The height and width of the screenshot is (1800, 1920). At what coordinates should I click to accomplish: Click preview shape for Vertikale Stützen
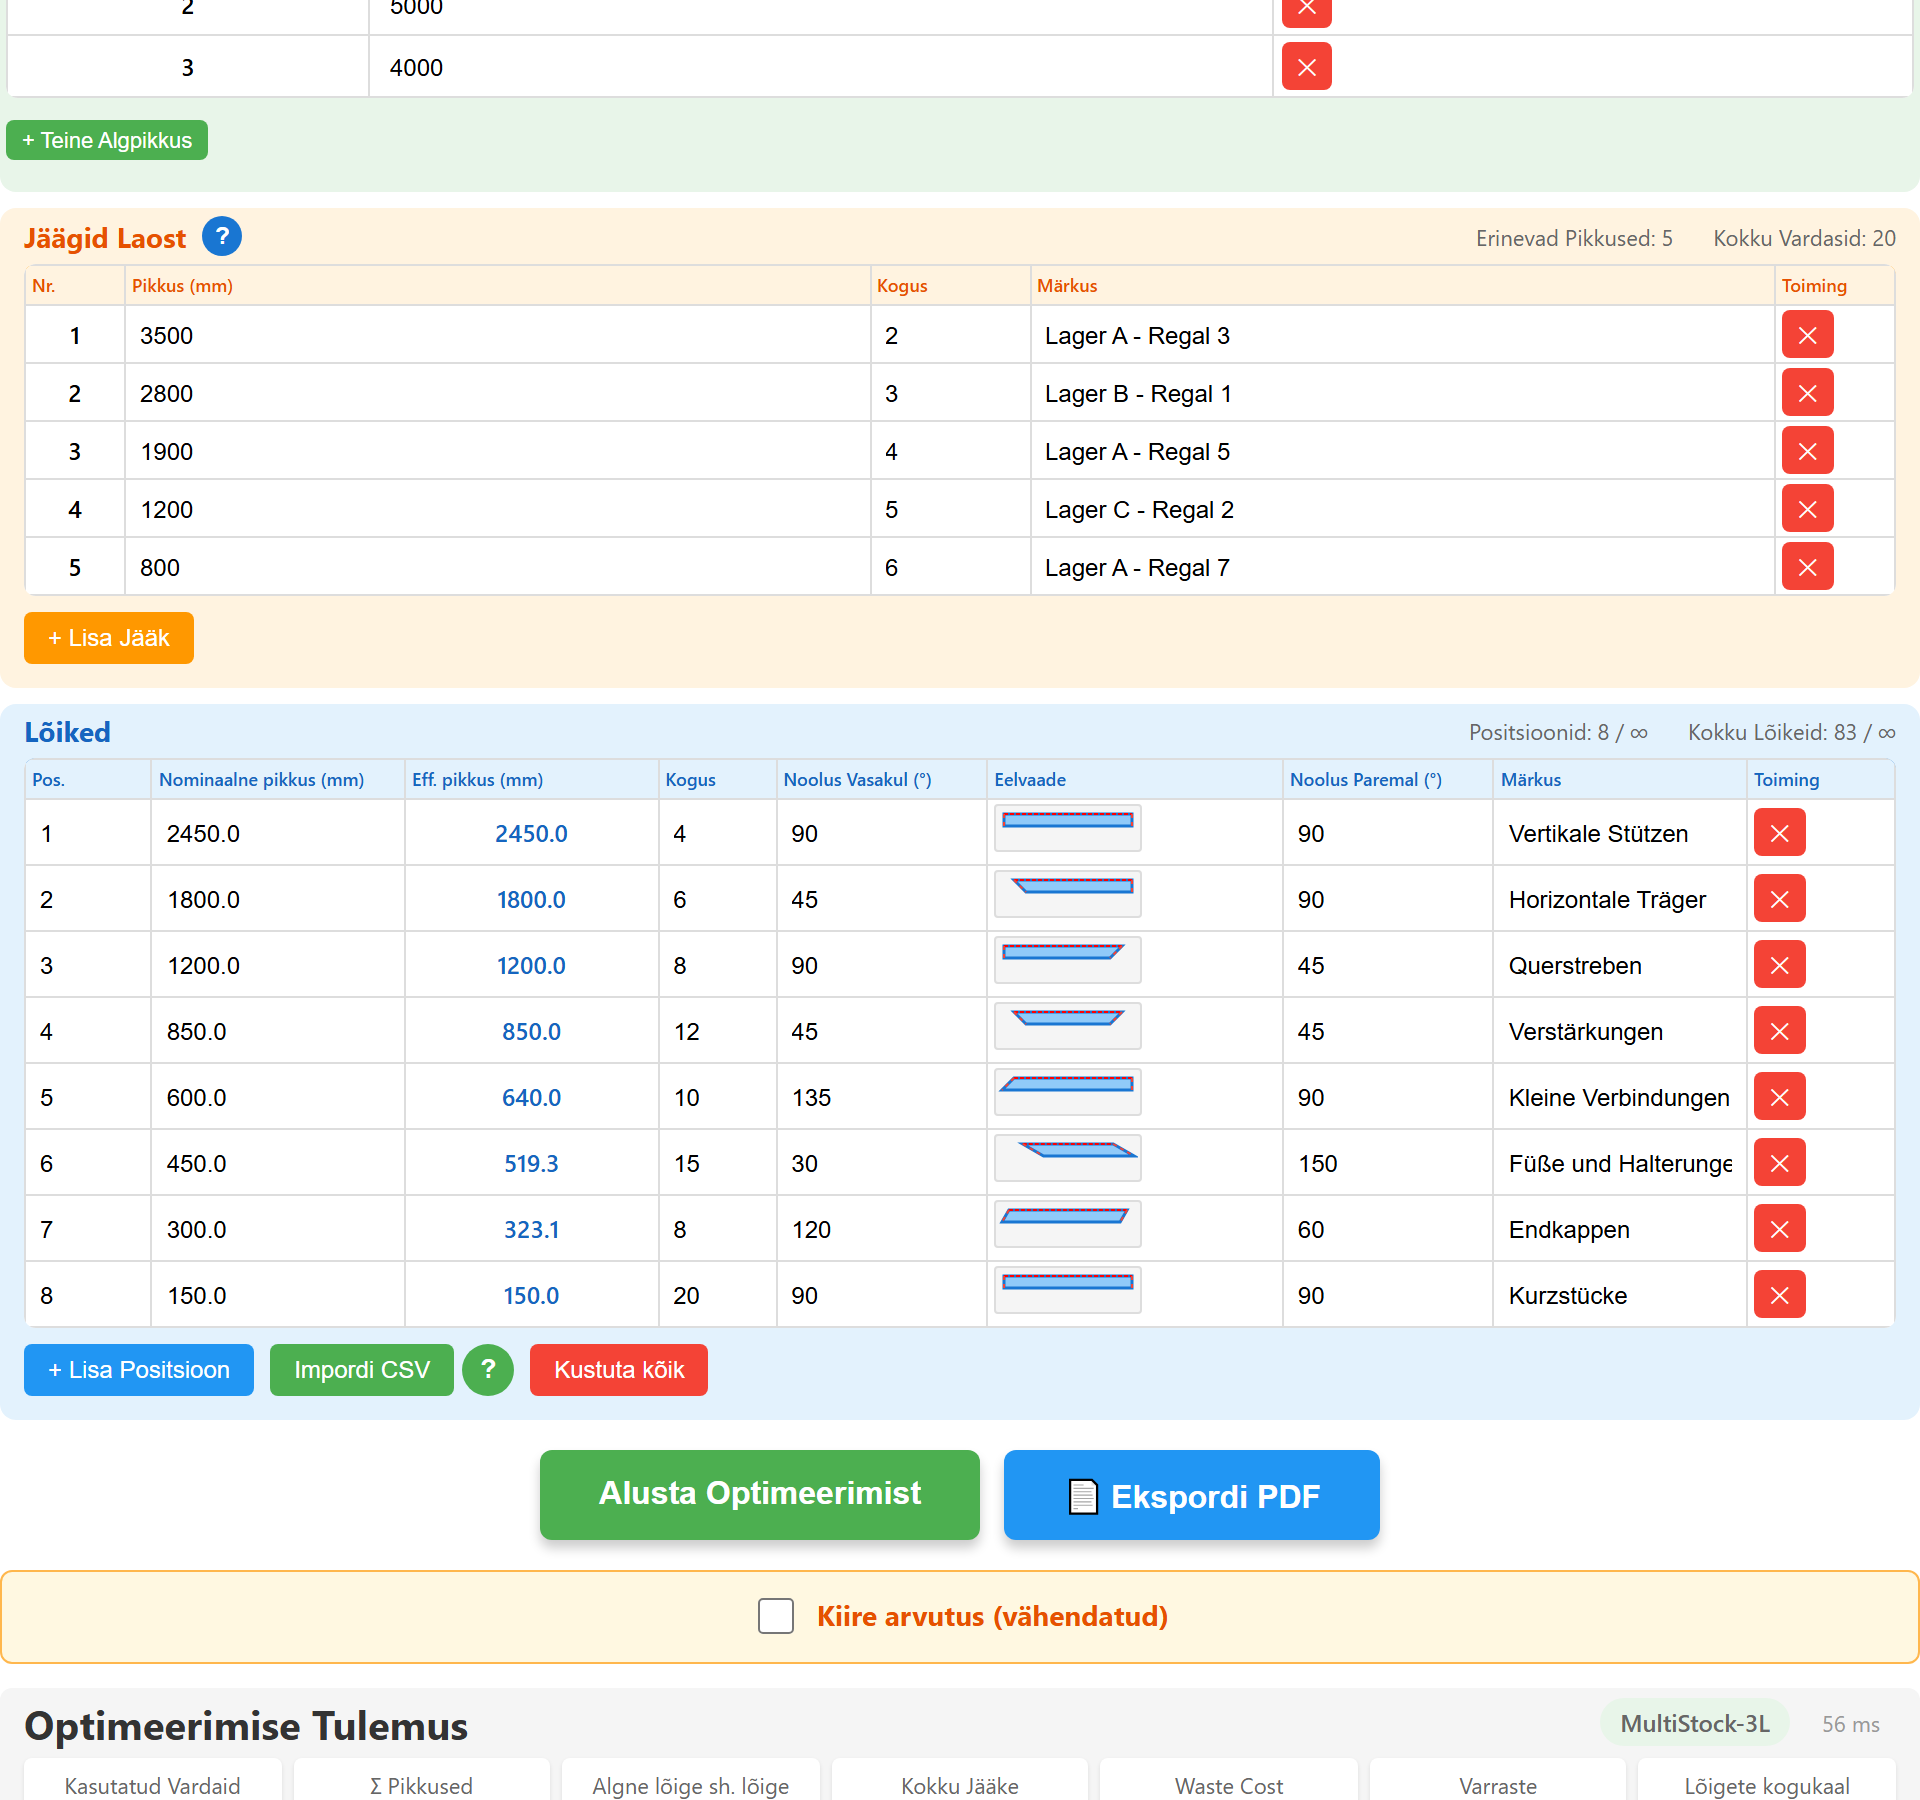click(1067, 828)
